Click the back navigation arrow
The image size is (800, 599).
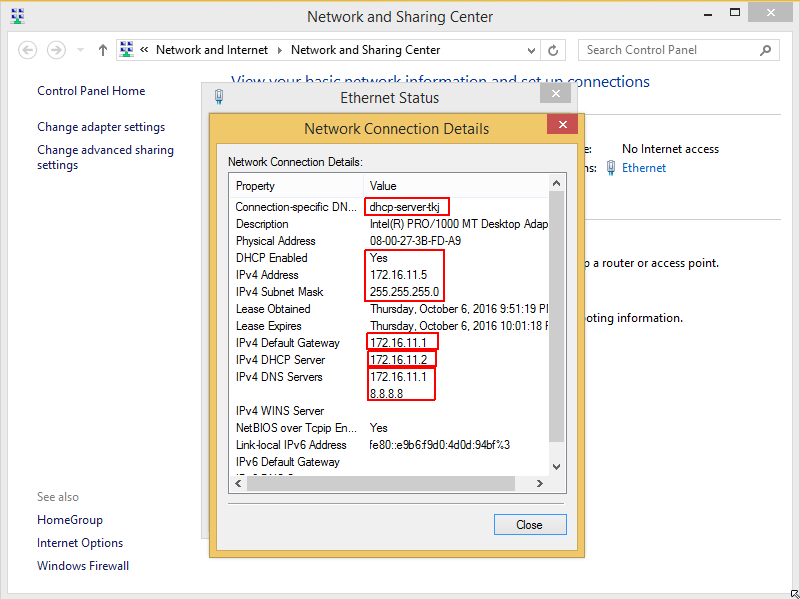(x=27, y=49)
